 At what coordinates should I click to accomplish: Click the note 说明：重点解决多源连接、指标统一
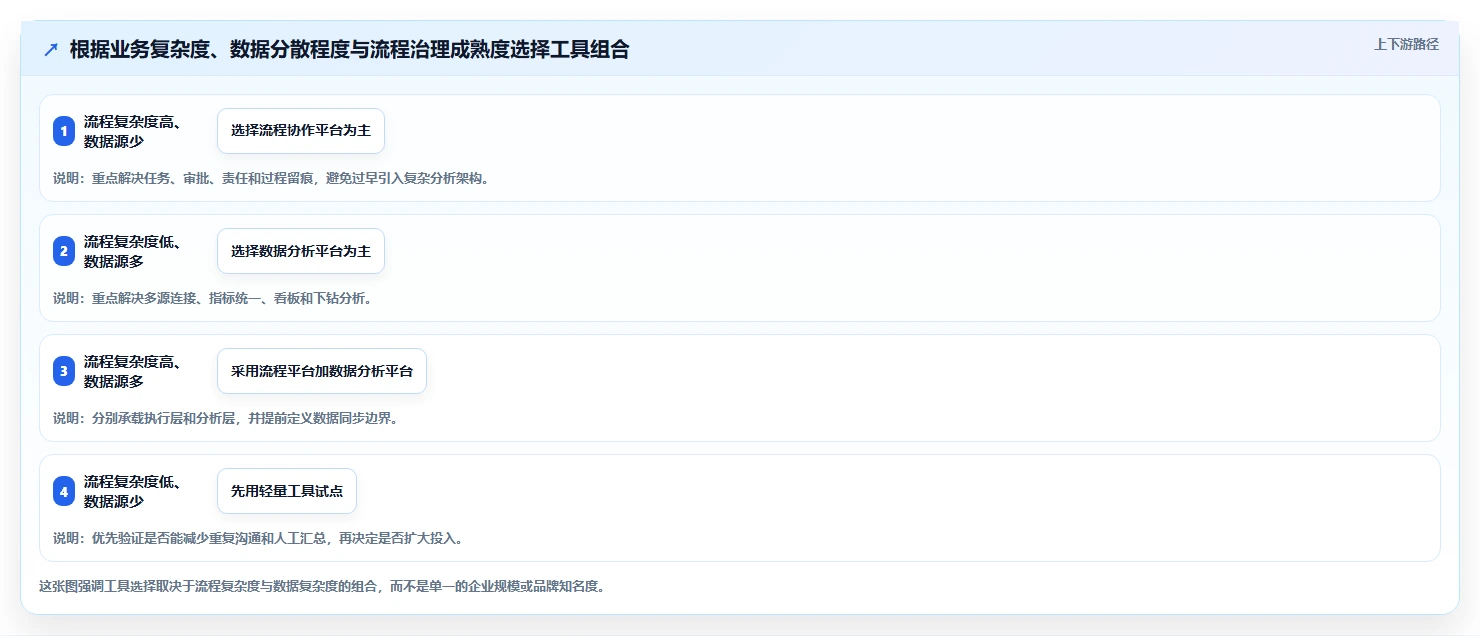point(213,299)
